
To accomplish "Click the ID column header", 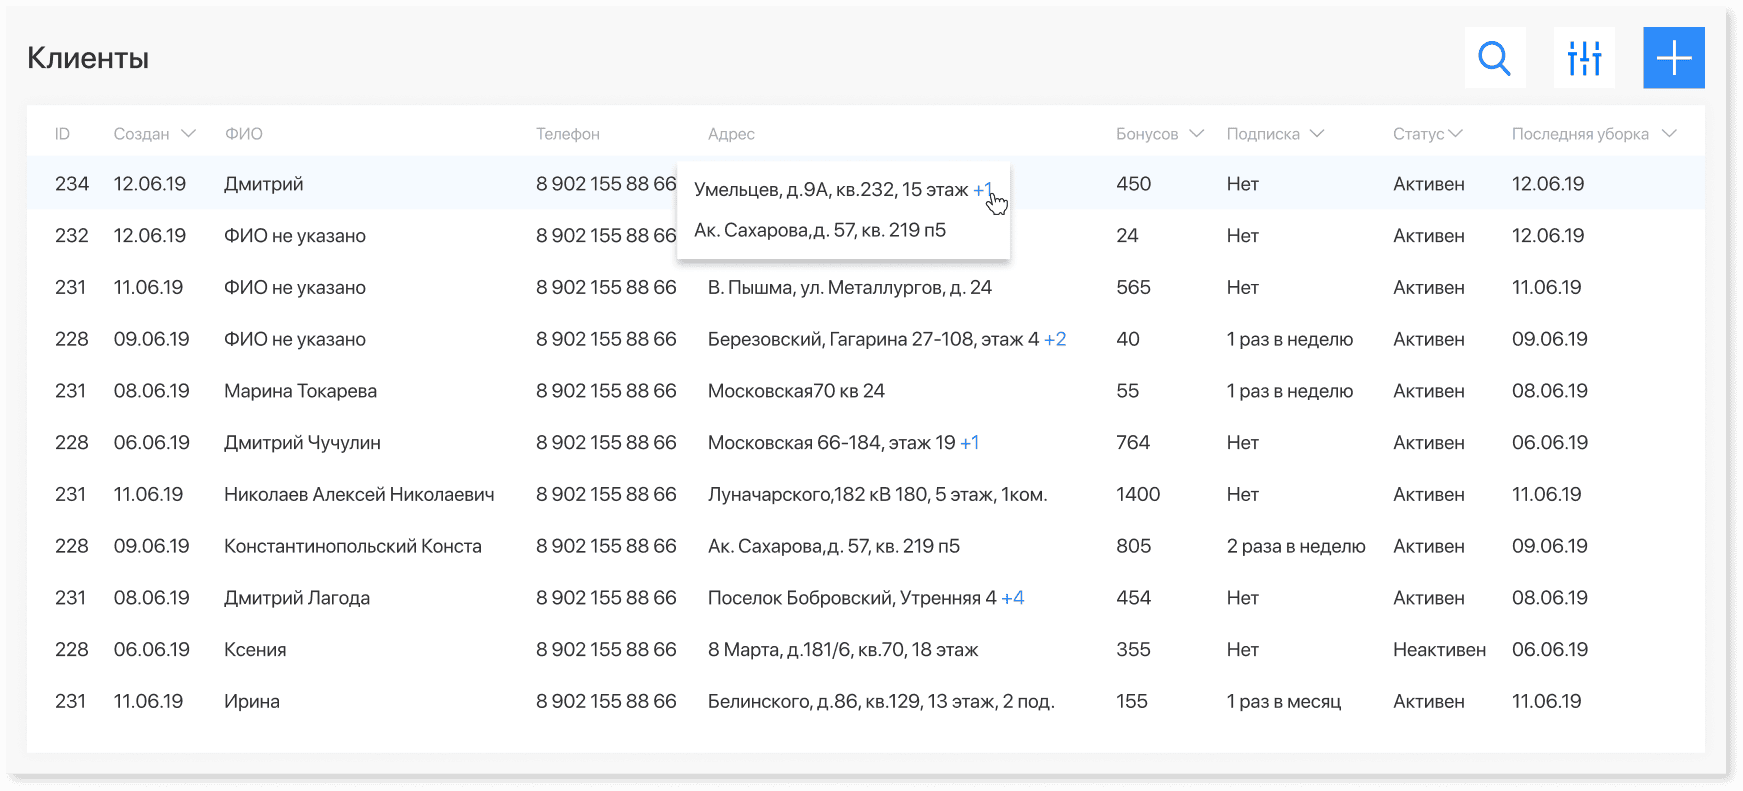I will 62,134.
